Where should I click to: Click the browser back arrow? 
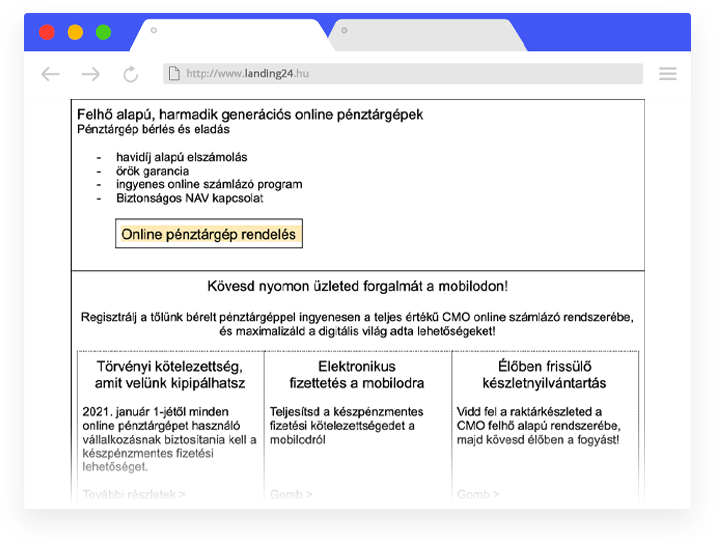coord(50,74)
